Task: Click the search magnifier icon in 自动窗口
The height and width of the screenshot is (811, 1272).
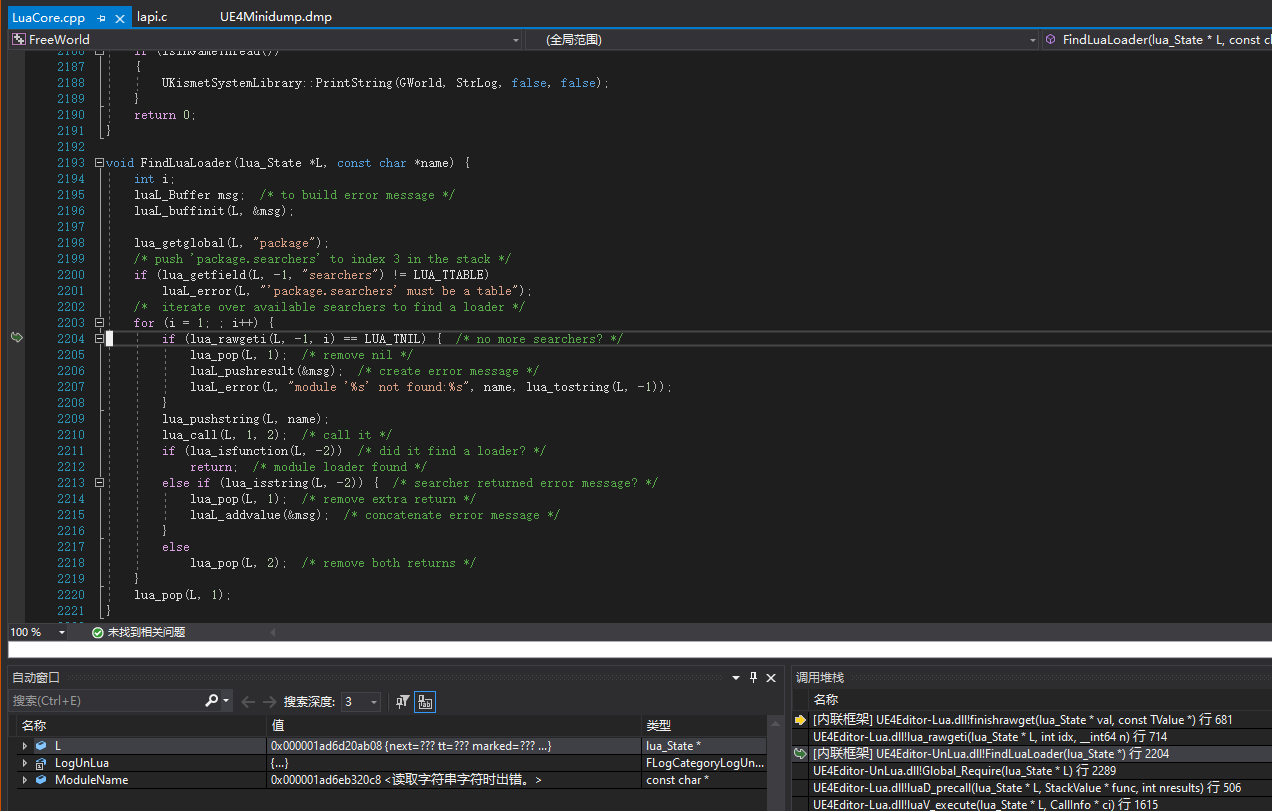Action: point(212,700)
